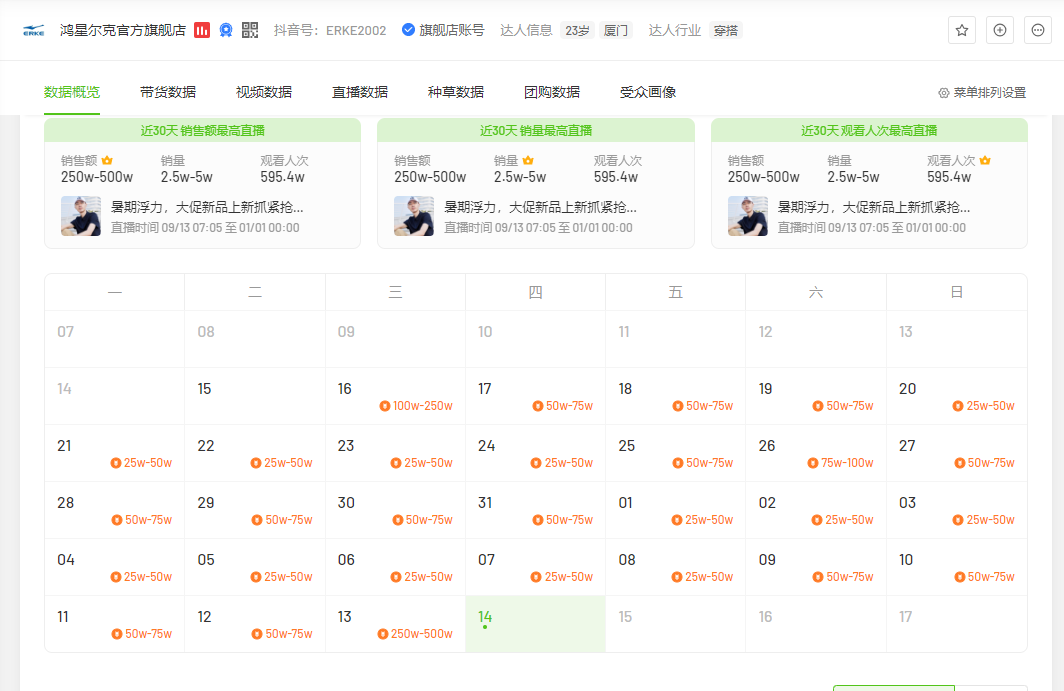Open the 团购数据 tab
Viewport: 1064px width, 691px height.
coord(552,92)
